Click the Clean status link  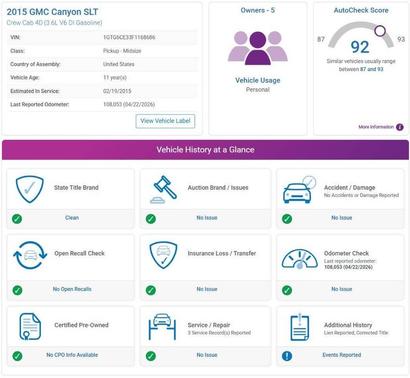click(x=72, y=218)
